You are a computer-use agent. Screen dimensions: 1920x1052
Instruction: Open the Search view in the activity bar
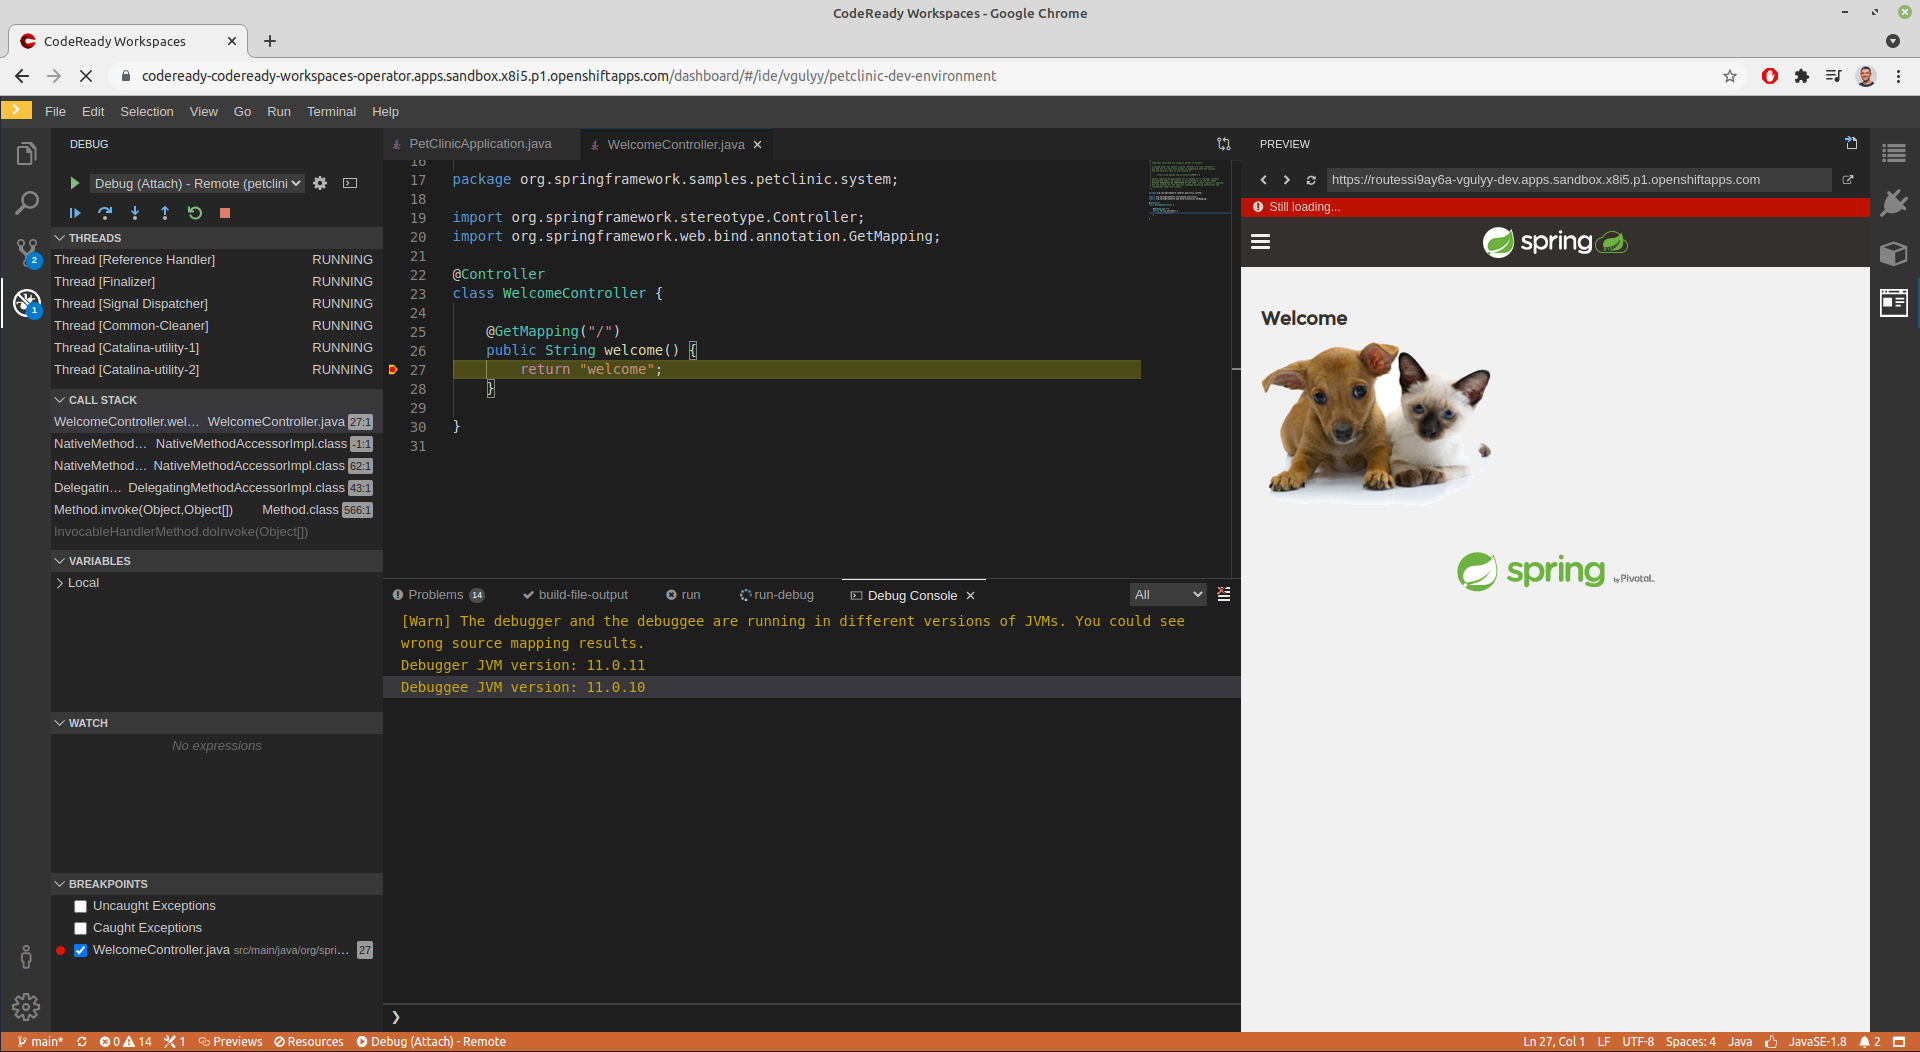[x=26, y=203]
